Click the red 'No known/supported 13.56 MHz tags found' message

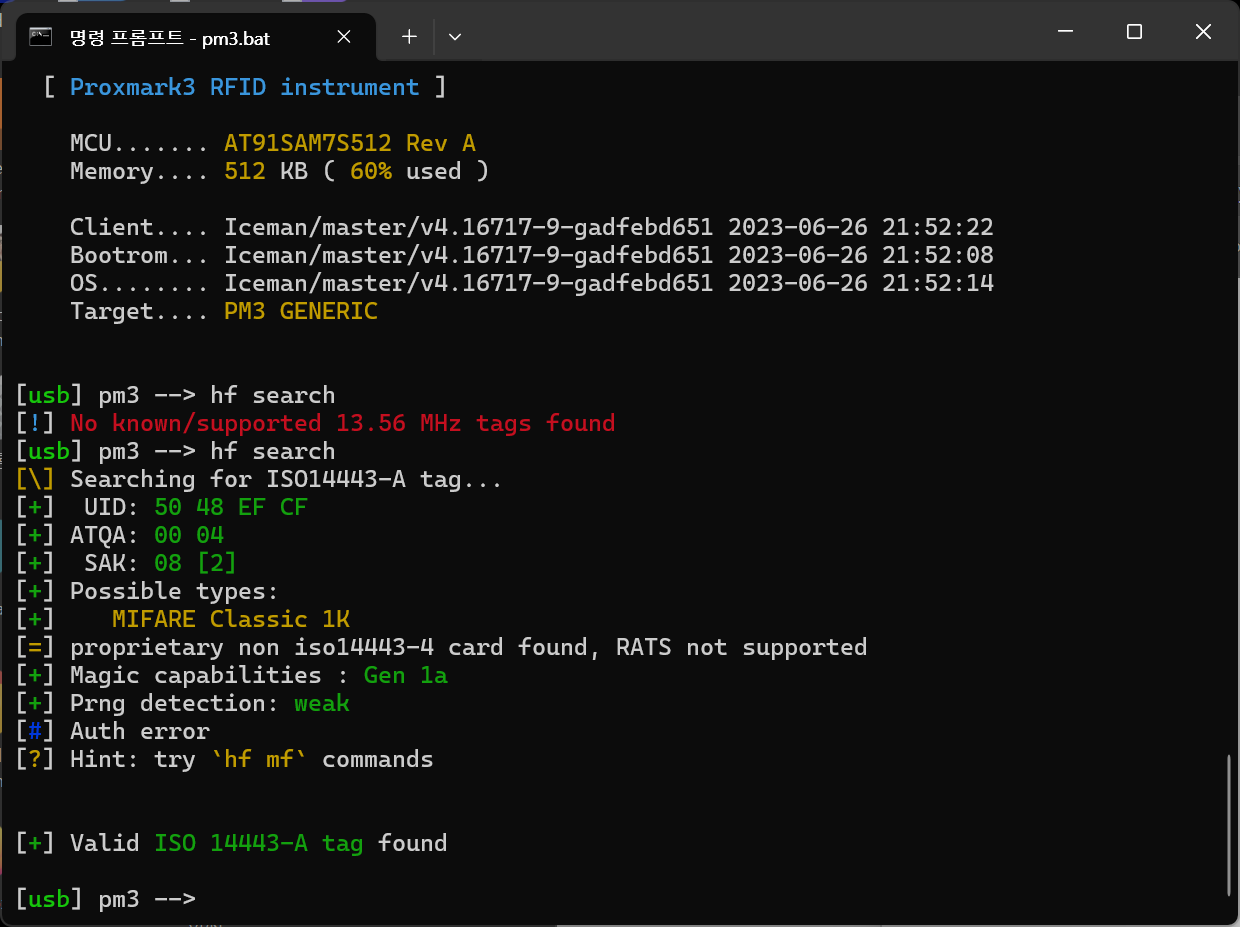point(342,423)
